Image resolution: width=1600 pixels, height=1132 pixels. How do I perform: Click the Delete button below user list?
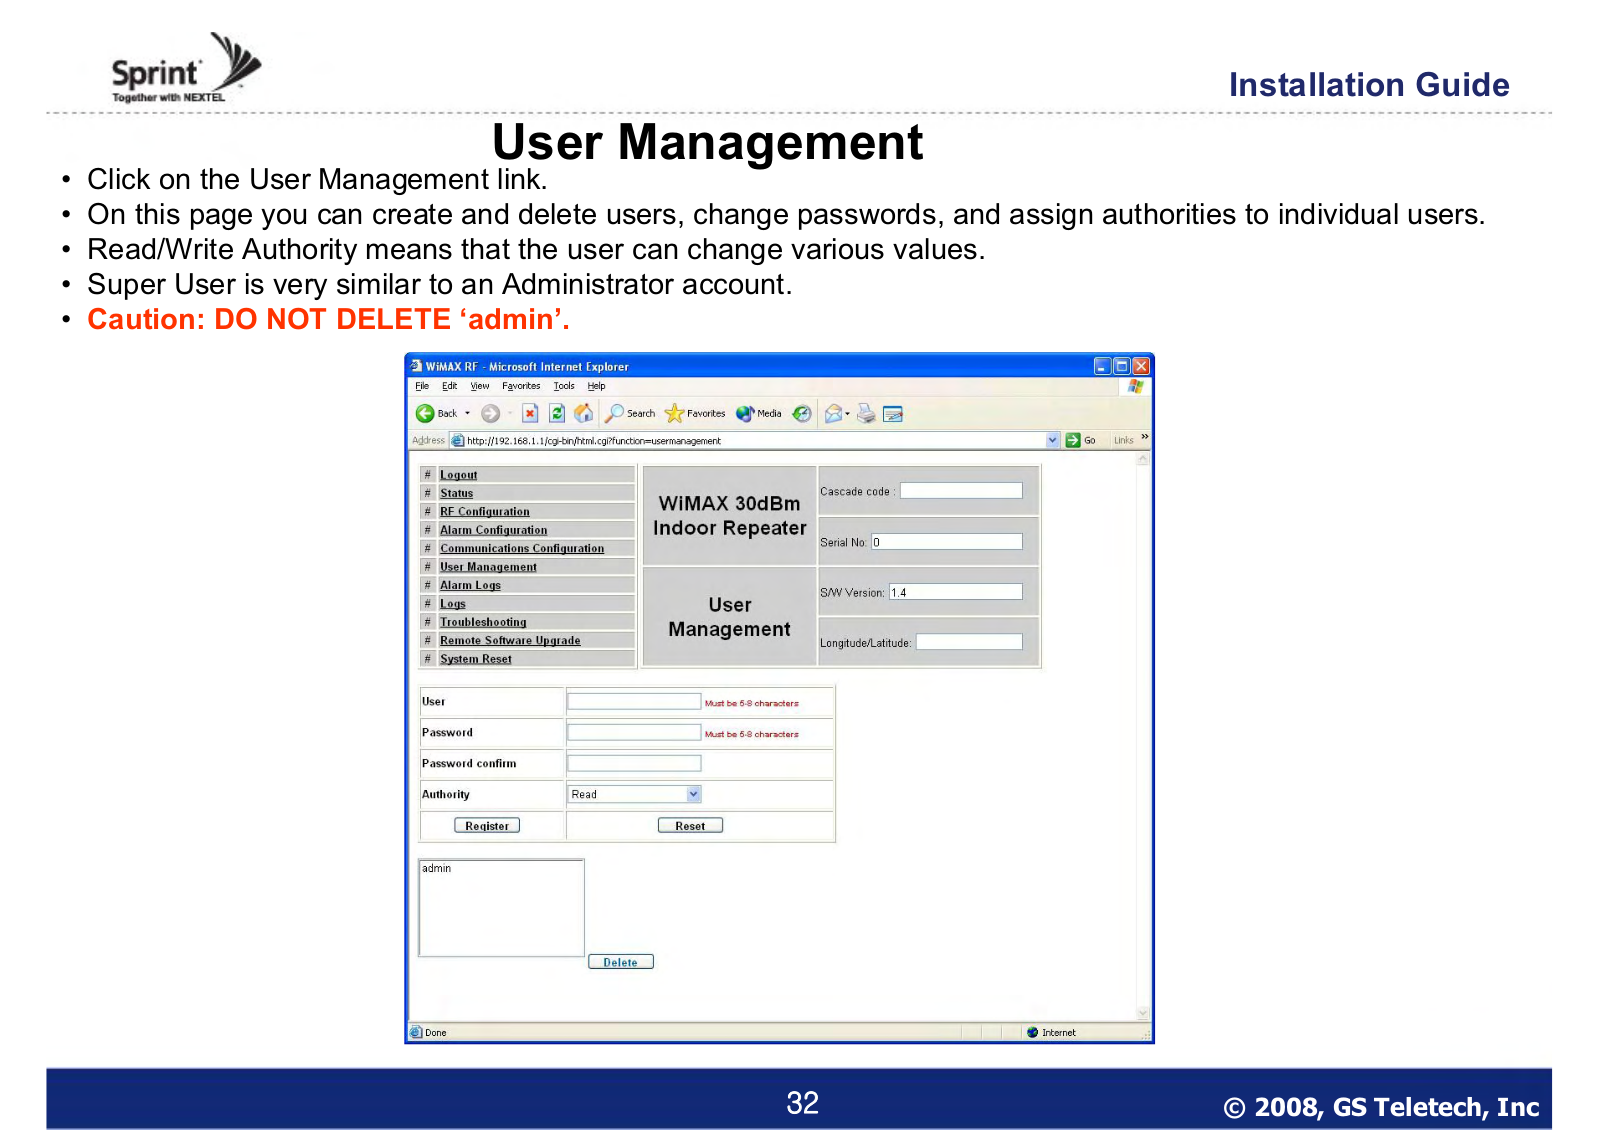pyautogui.click(x=620, y=962)
